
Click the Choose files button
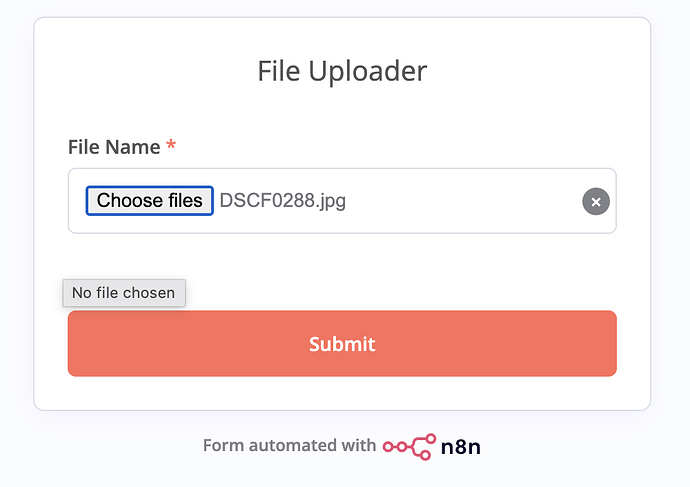coord(149,201)
